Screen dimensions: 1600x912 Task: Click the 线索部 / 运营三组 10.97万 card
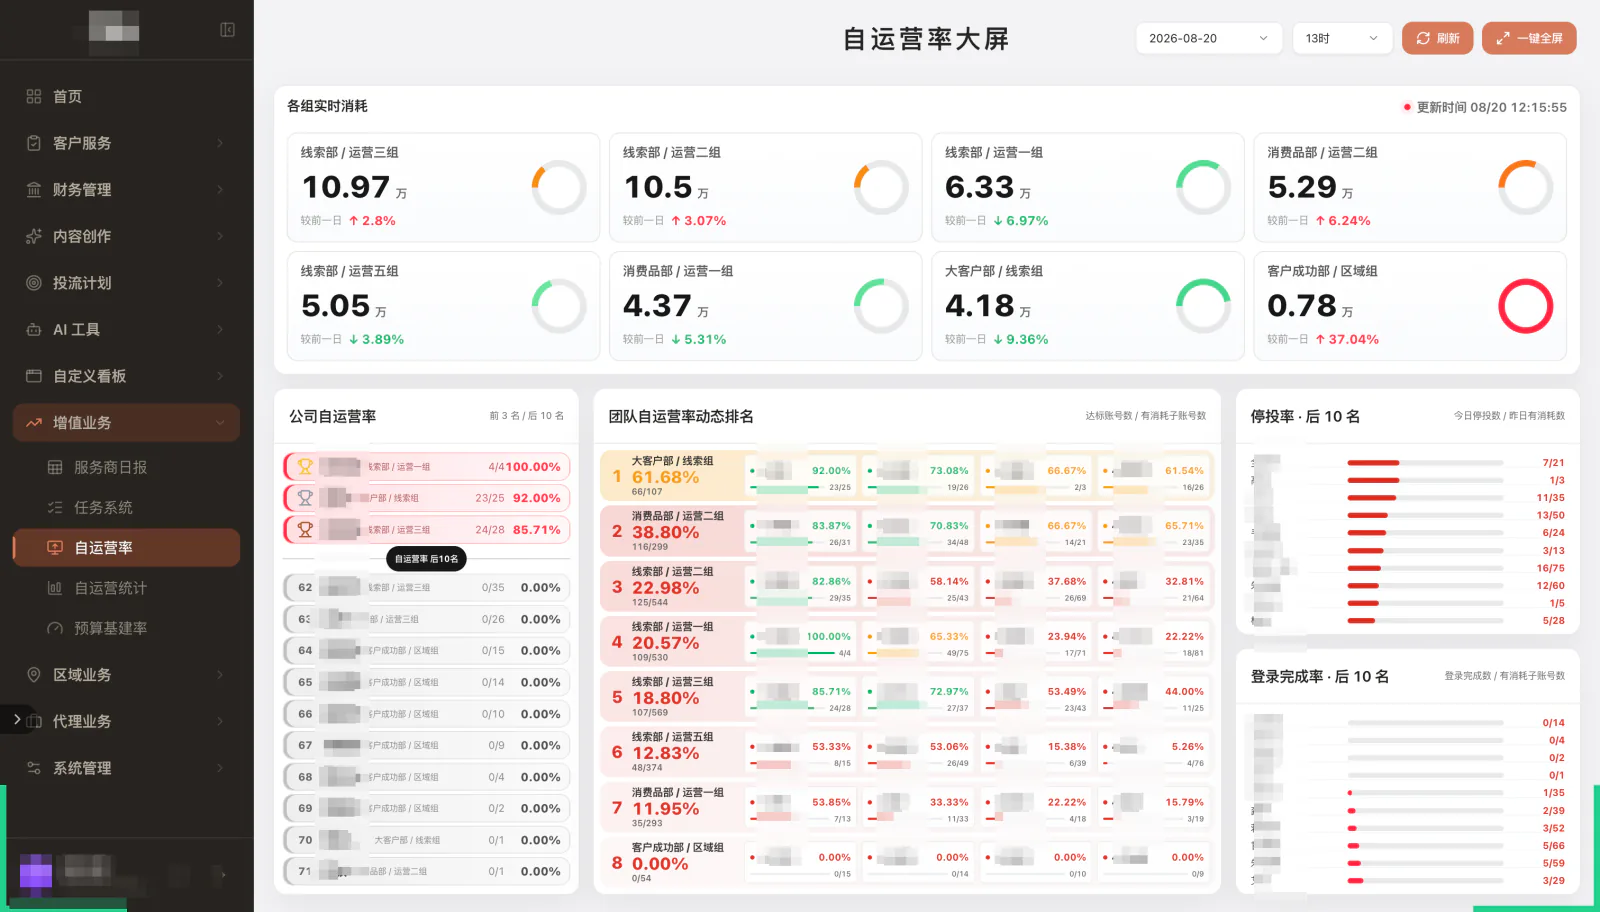(443, 187)
